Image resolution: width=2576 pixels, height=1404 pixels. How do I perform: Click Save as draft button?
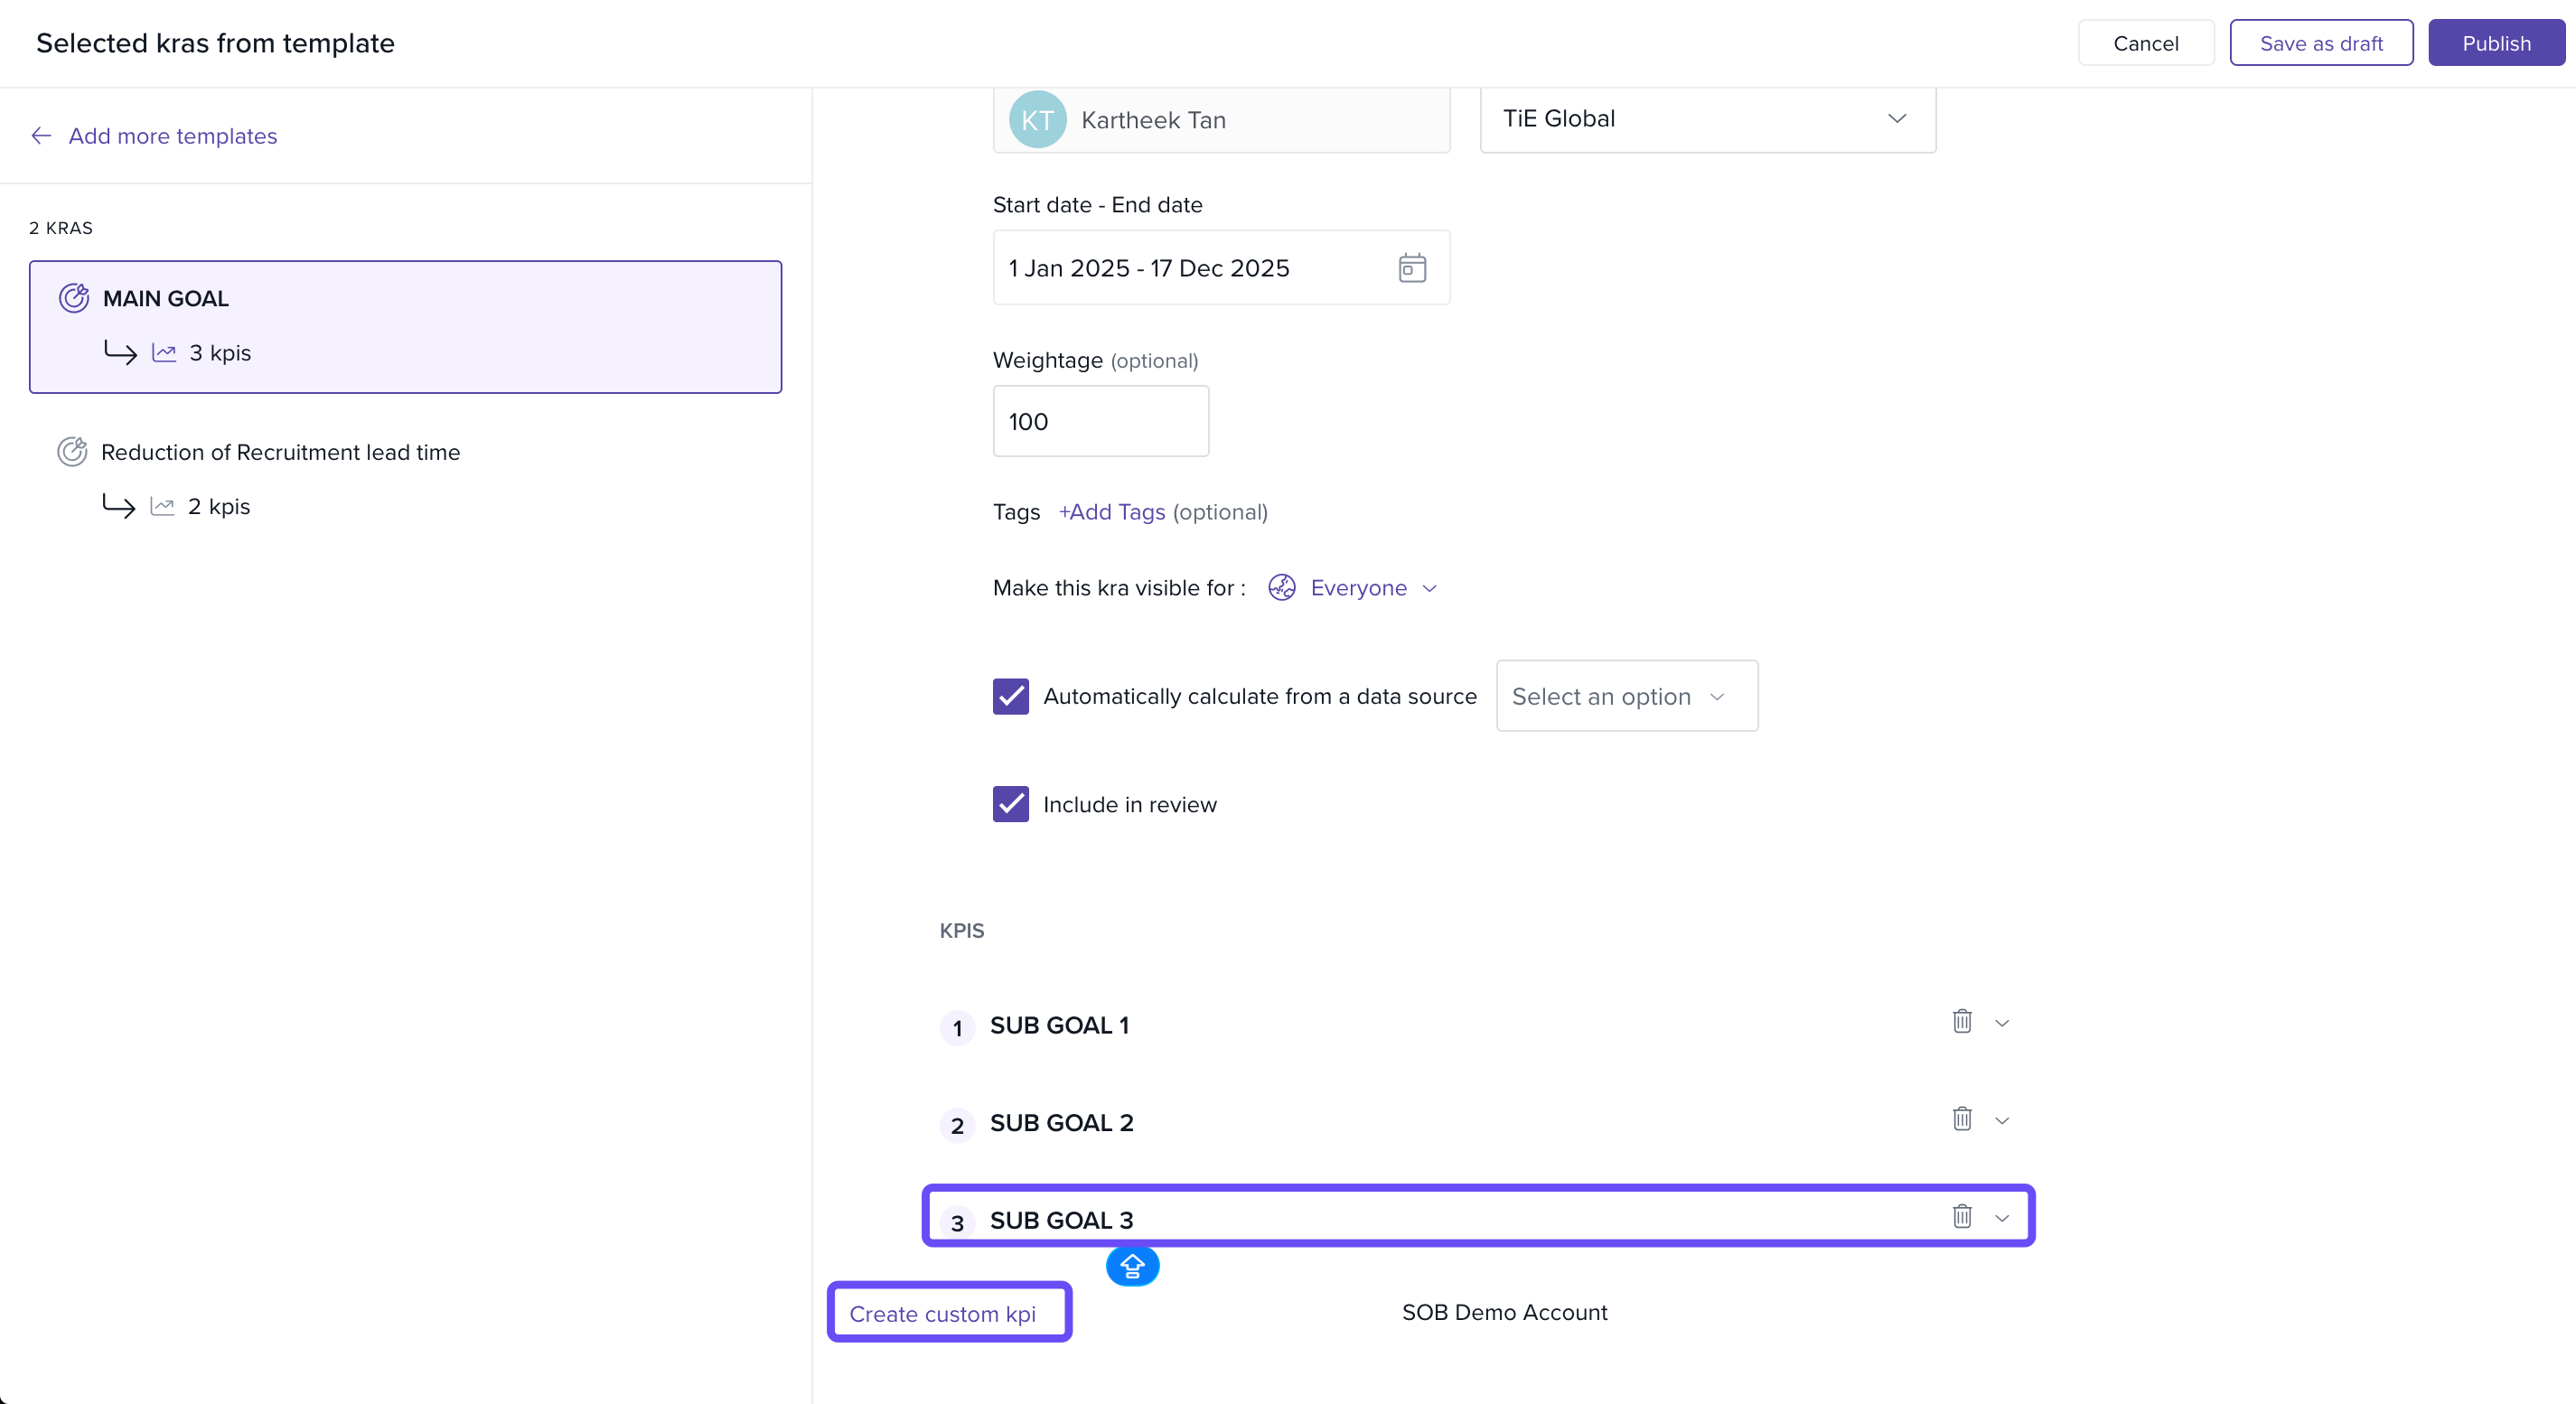(2320, 43)
